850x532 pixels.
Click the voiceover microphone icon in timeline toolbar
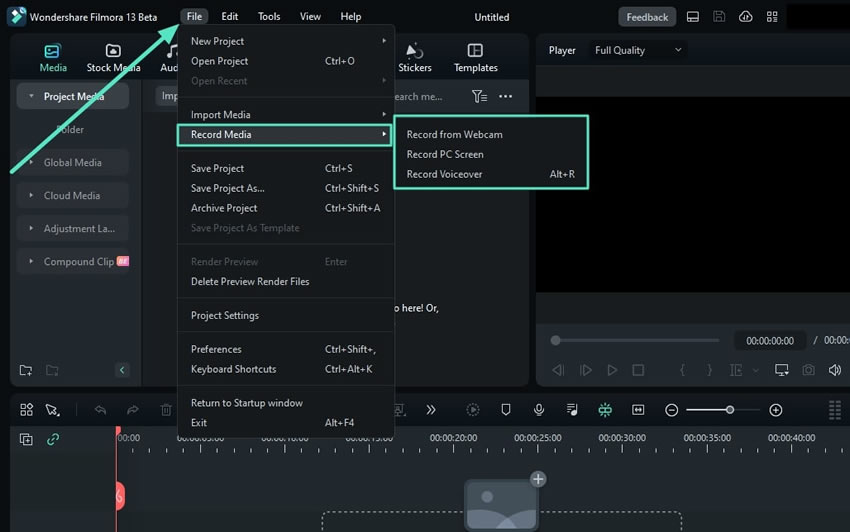point(539,410)
